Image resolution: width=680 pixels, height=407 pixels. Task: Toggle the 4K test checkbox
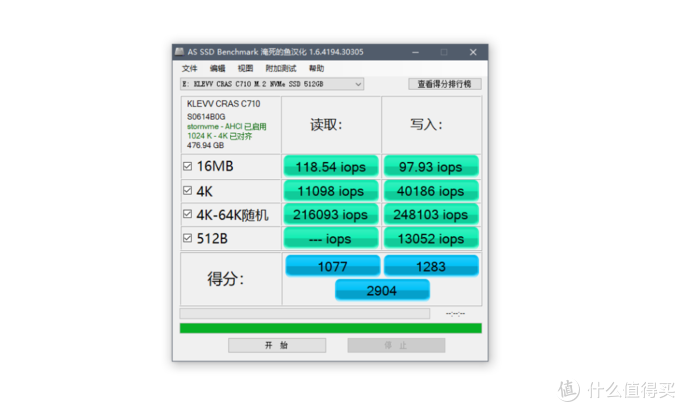[187, 191]
